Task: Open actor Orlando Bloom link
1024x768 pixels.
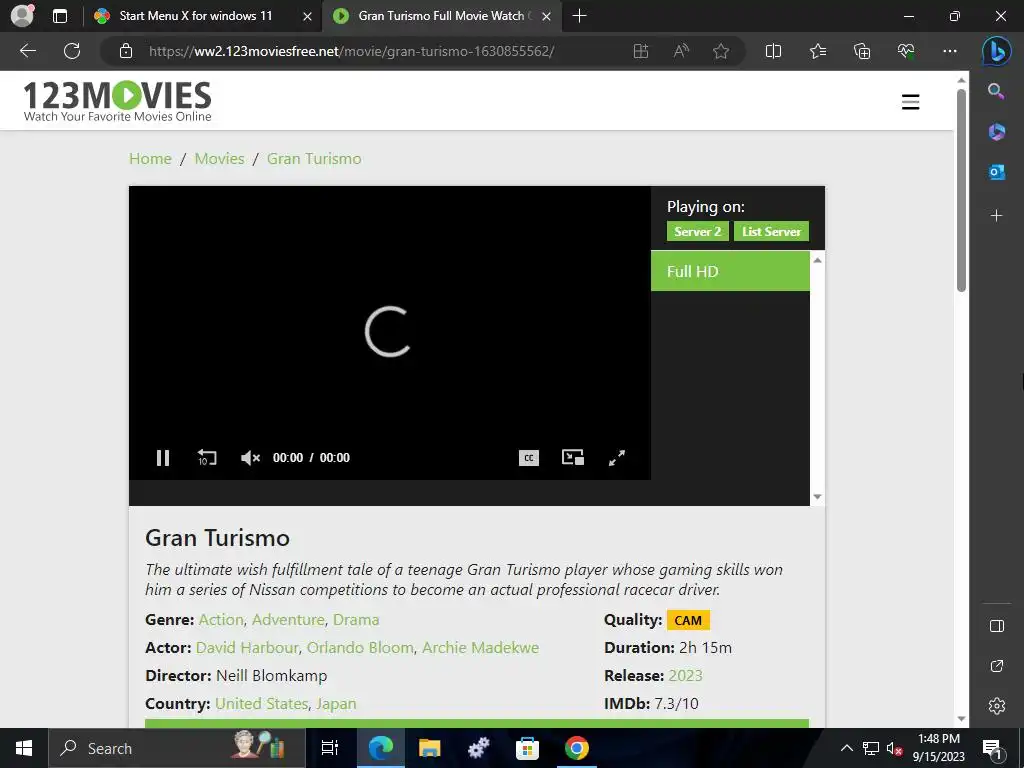Action: (x=360, y=648)
